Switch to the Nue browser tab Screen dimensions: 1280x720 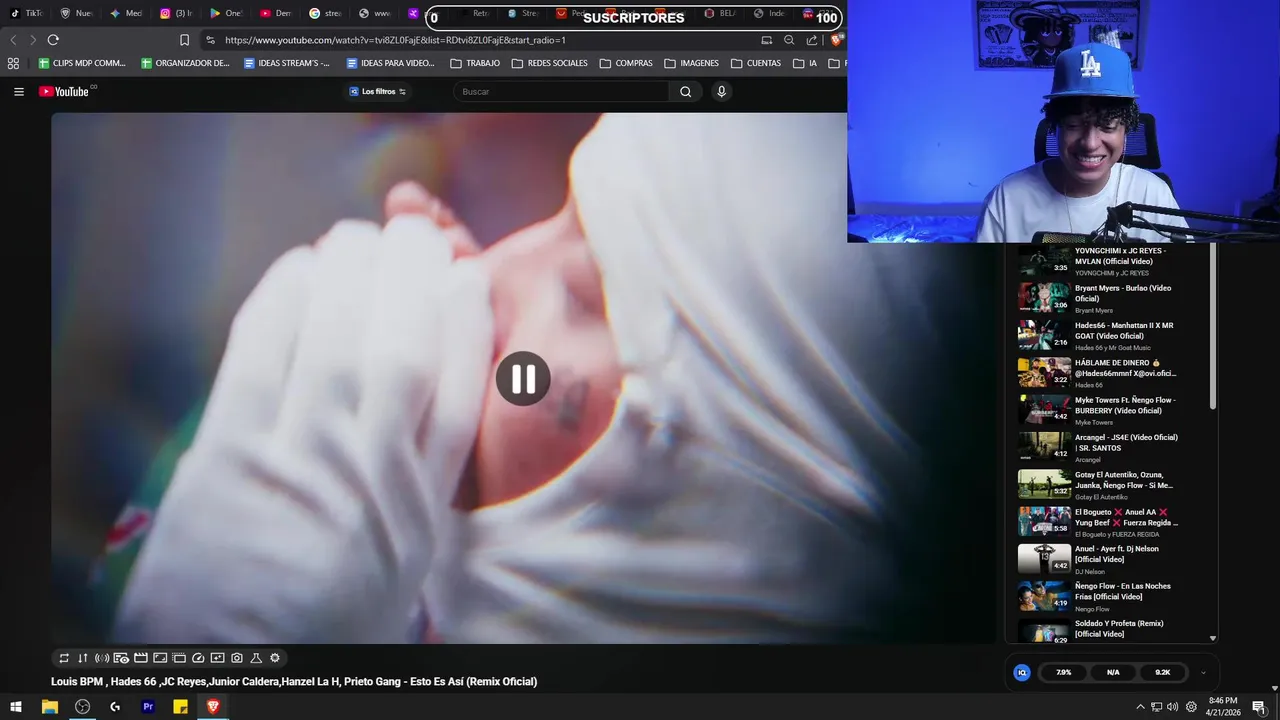(x=76, y=14)
